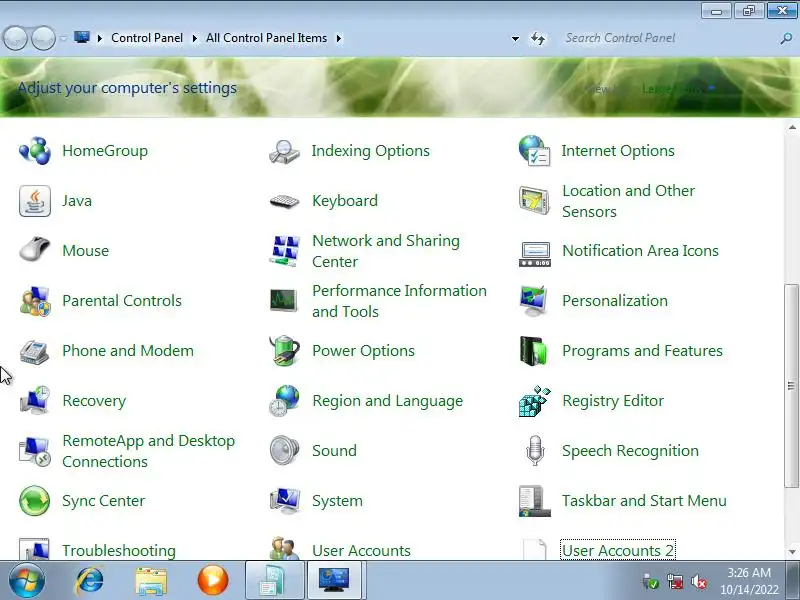Image resolution: width=800 pixels, height=600 pixels.
Task: Click the Registry Editor cubes icon
Action: click(x=534, y=401)
